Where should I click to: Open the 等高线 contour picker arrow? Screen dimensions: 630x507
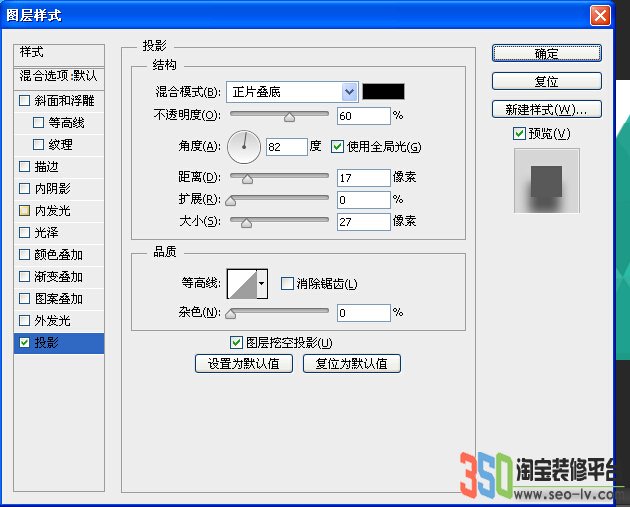(x=262, y=284)
